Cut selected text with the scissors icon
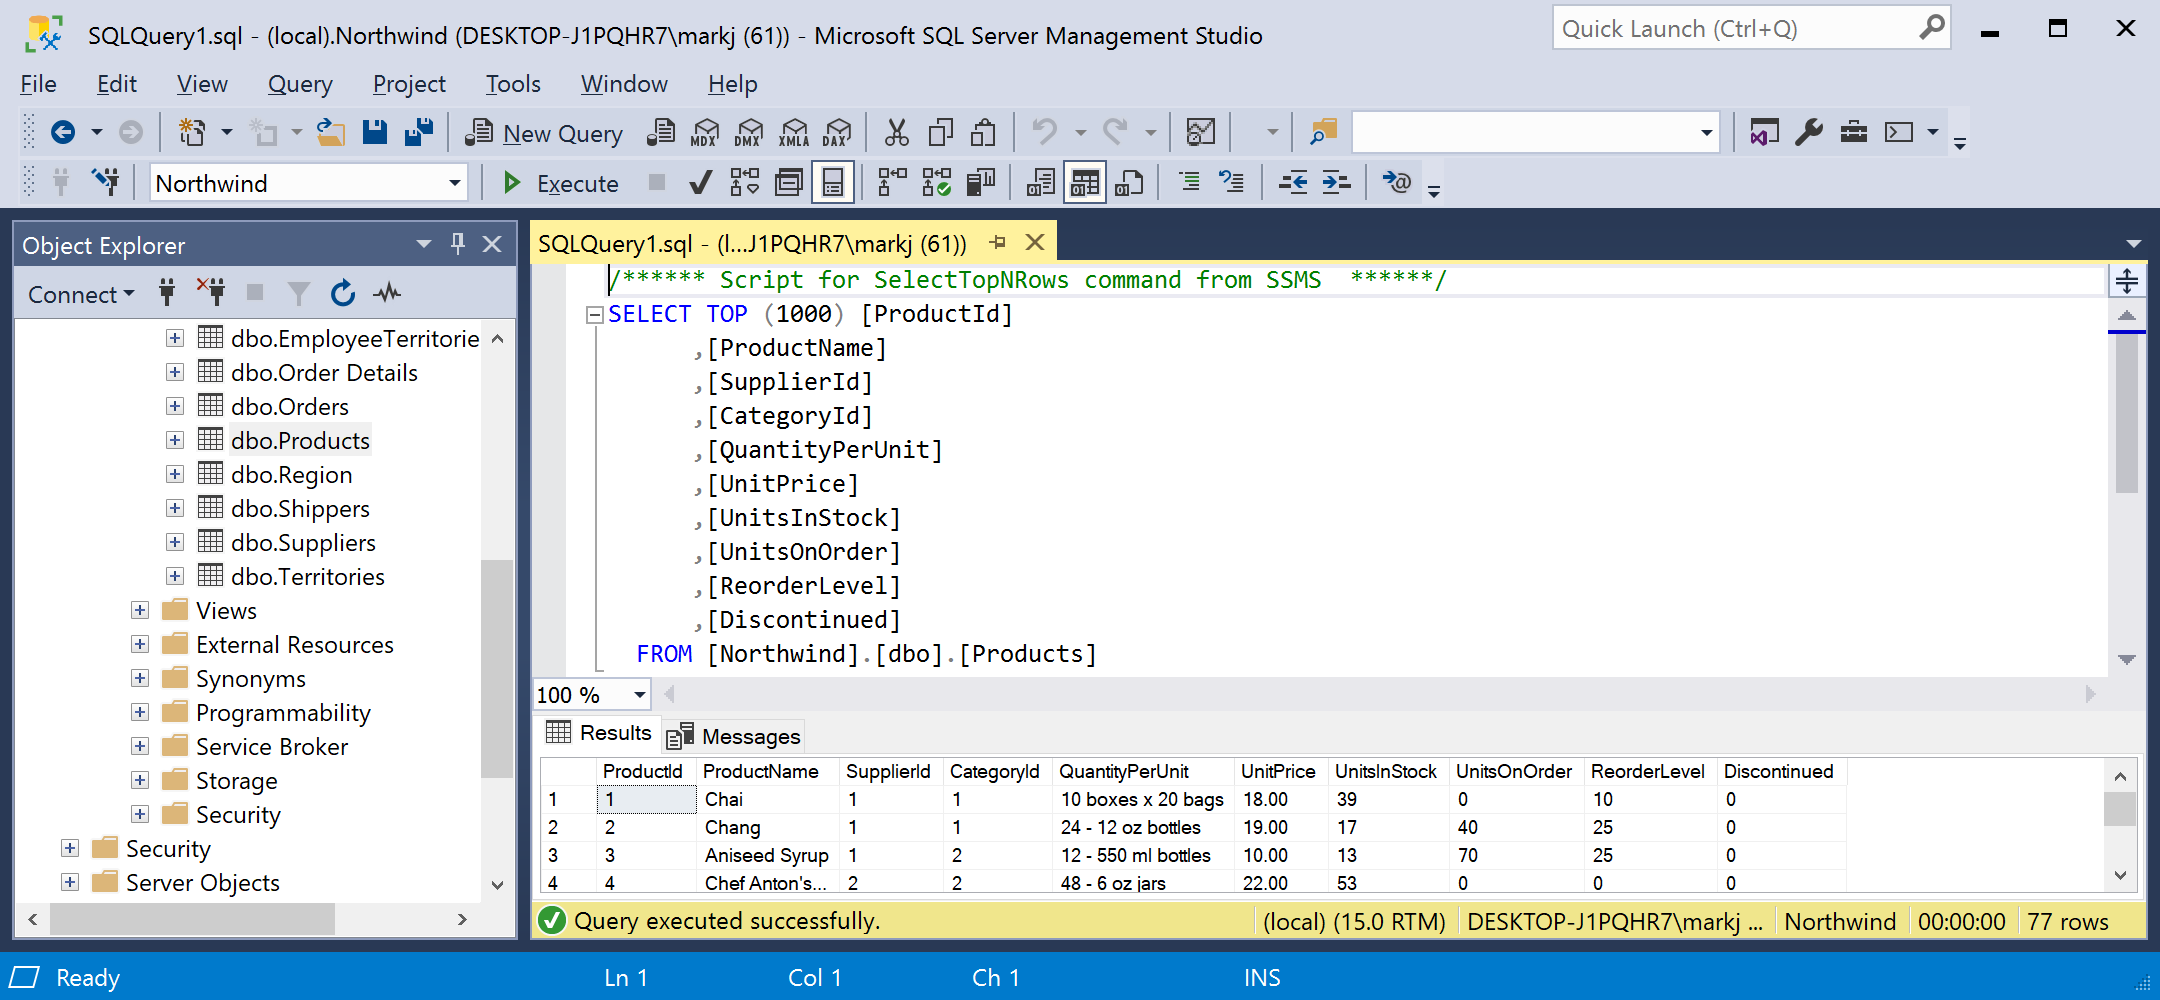 tap(895, 131)
